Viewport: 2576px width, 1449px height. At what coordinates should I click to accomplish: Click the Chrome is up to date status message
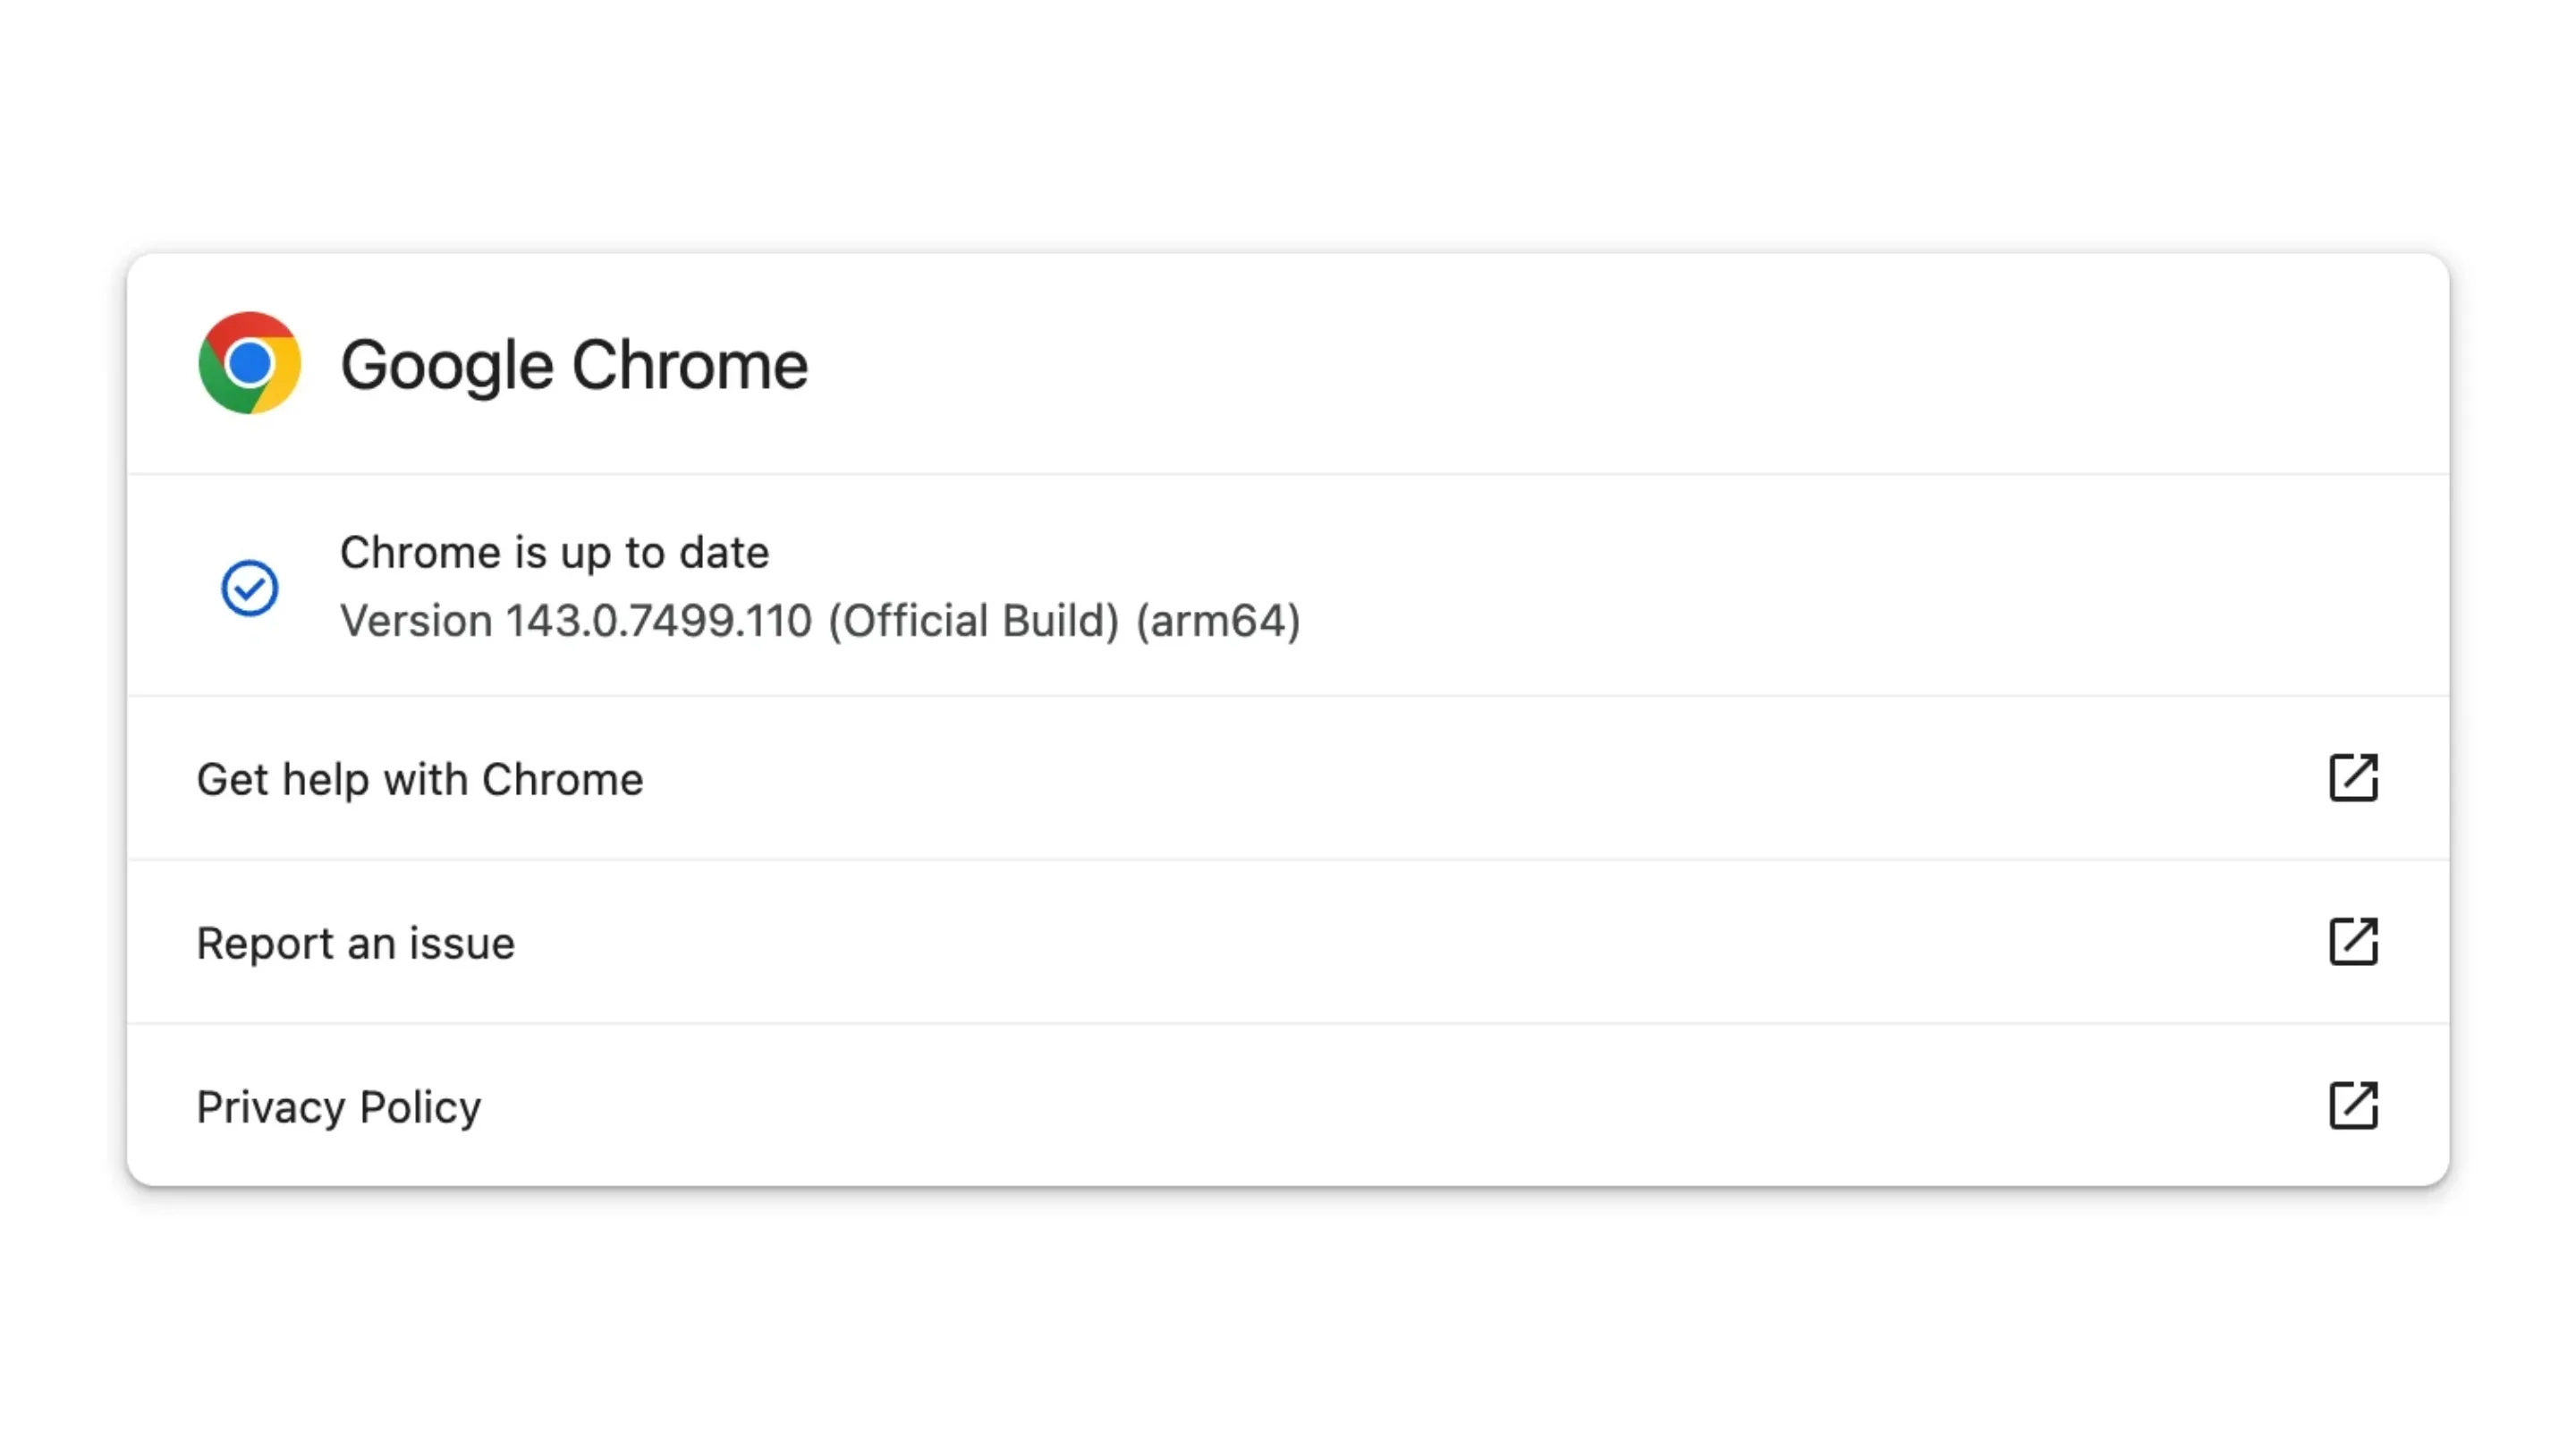point(554,551)
